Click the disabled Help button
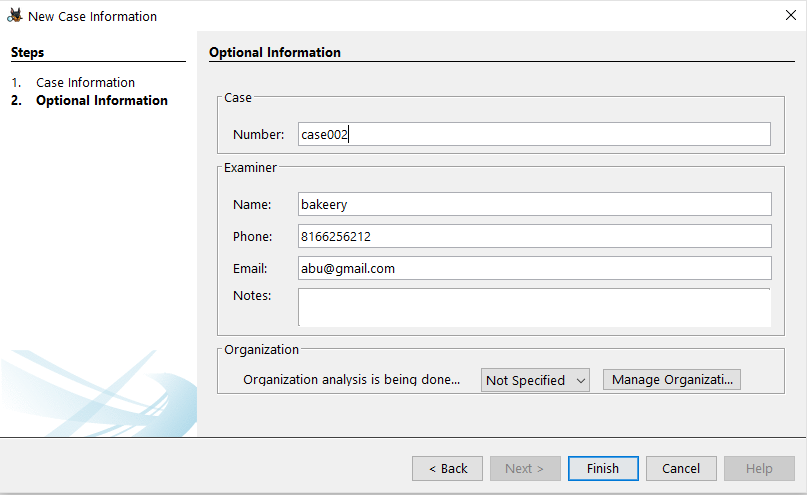Viewport: 807px width, 495px height. 759,468
